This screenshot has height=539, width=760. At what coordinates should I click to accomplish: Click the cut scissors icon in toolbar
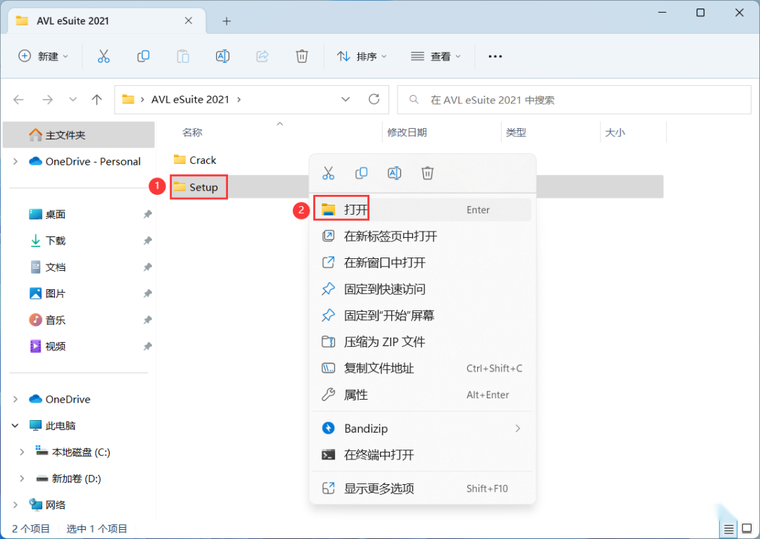pyautogui.click(x=103, y=56)
